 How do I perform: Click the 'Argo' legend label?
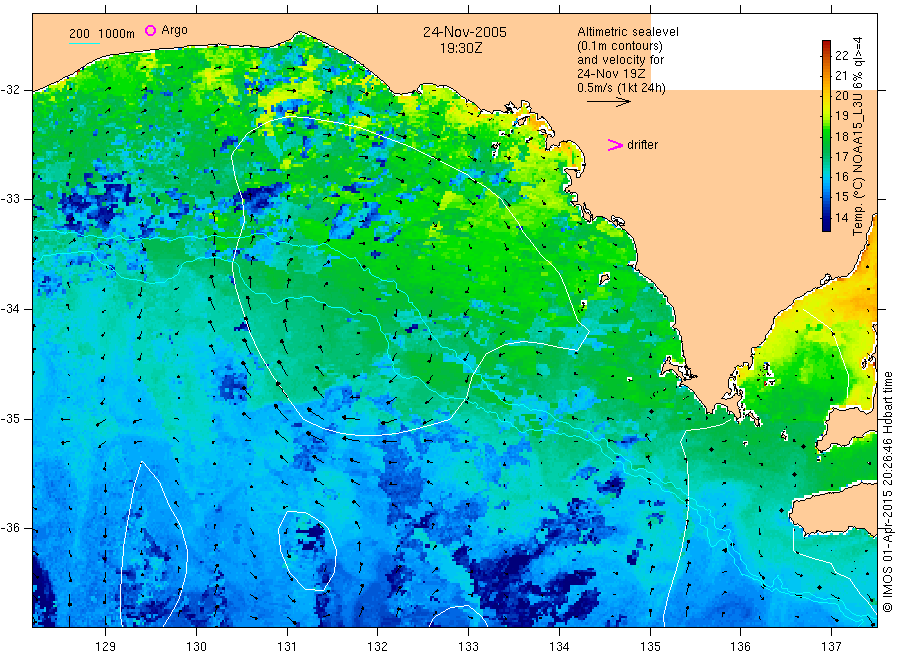[174, 30]
